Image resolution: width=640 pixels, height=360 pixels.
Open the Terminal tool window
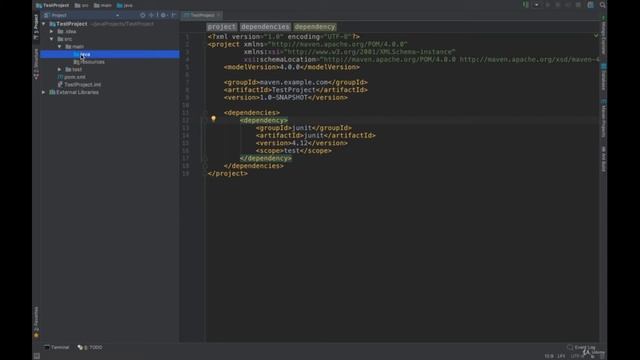point(57,347)
